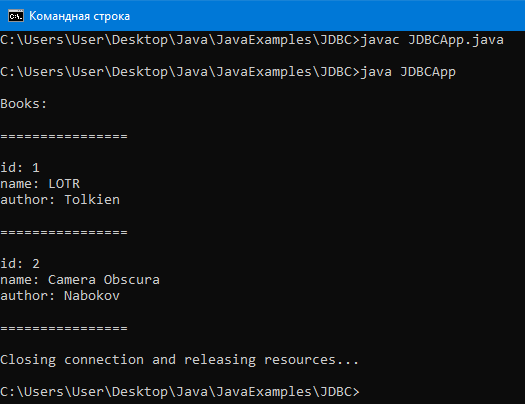Viewport: 525px width, 404px height.
Task: Click the 'Командная строка' window title text
Action: point(79,16)
